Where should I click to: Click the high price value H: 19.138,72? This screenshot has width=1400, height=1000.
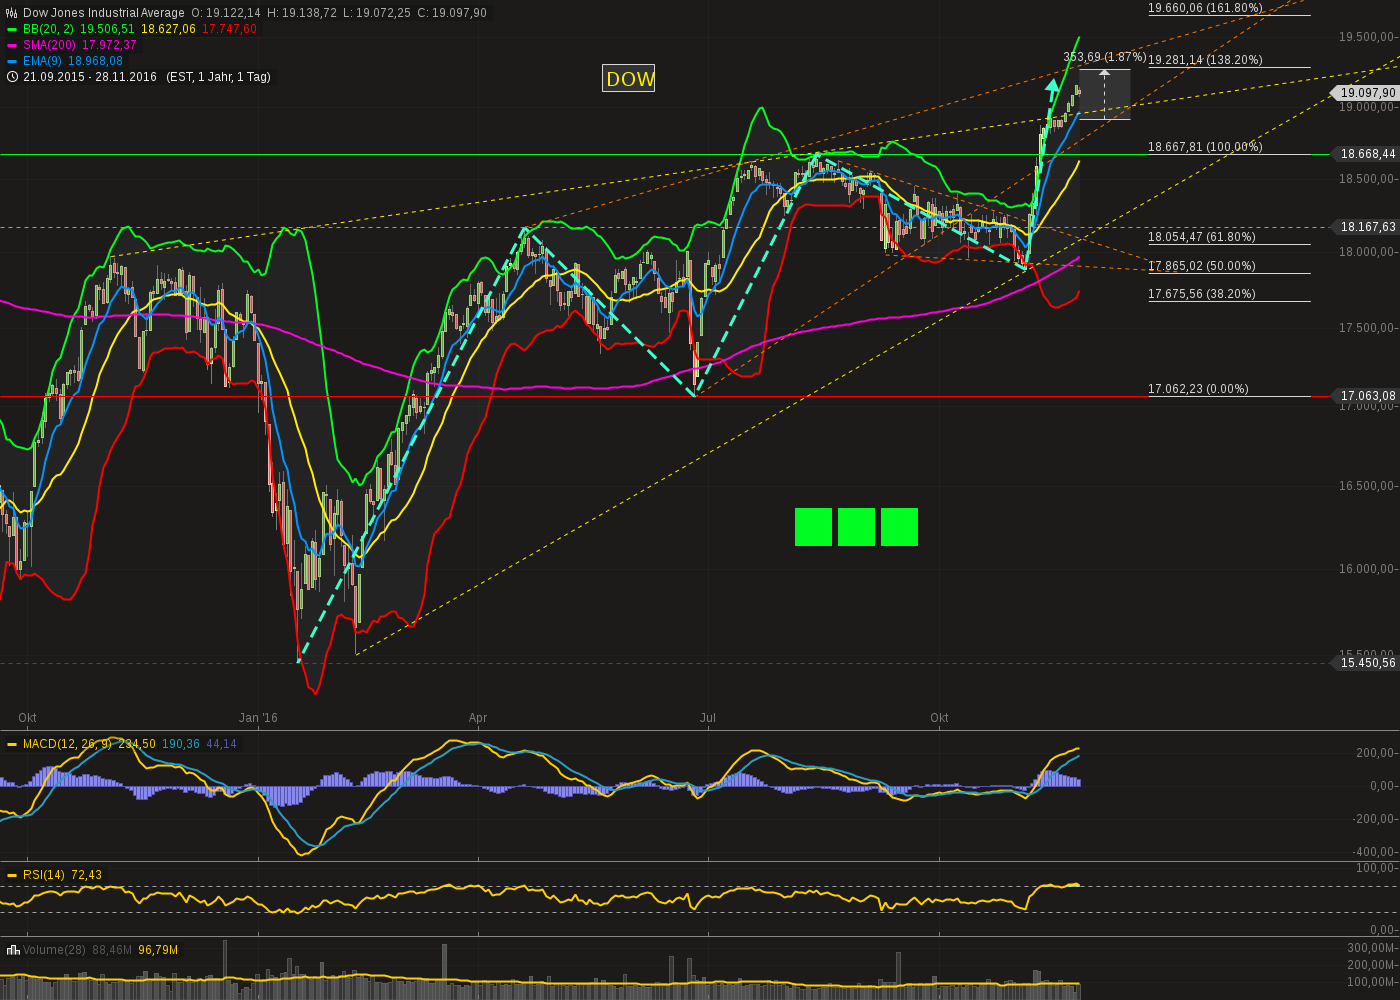coord(302,13)
